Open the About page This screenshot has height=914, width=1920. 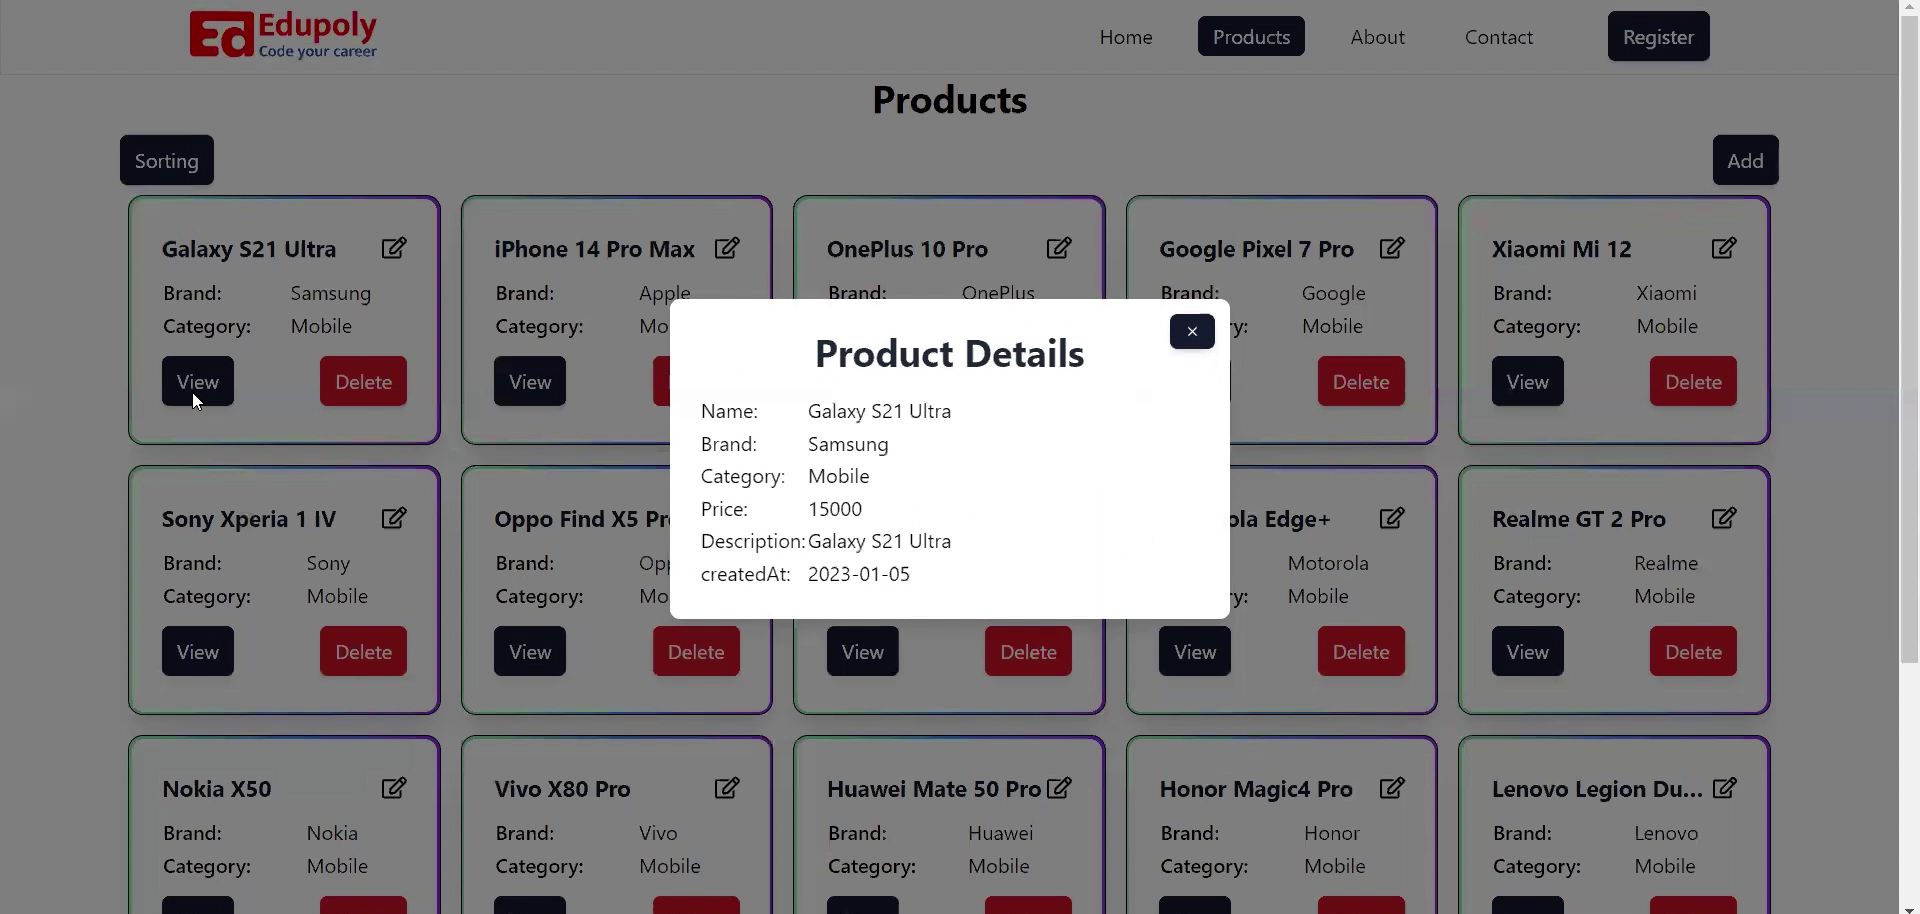1377,37
